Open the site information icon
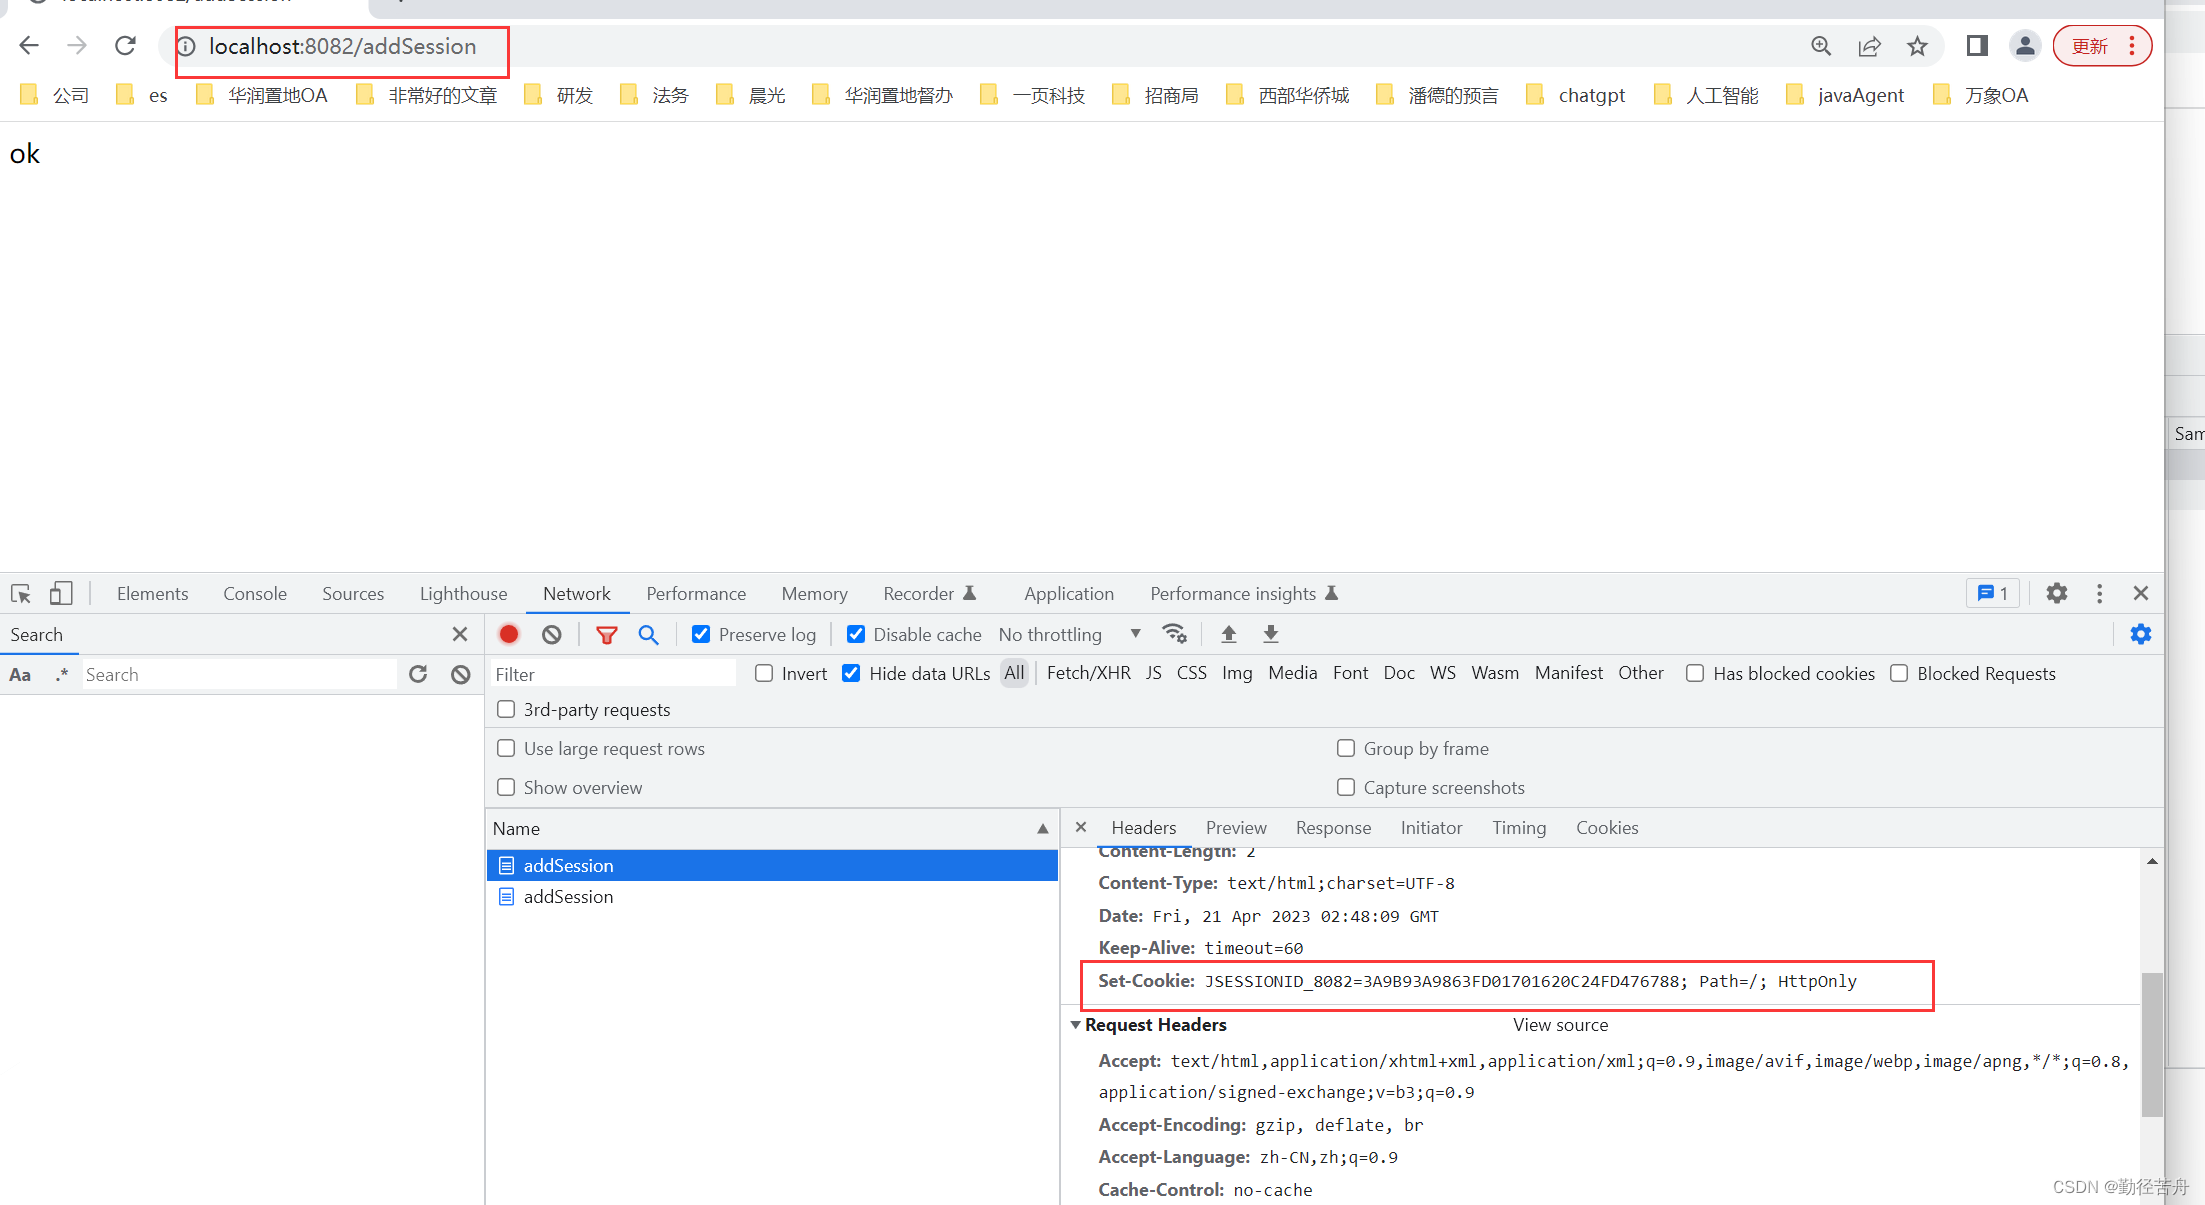This screenshot has width=2205, height=1205. click(186, 46)
